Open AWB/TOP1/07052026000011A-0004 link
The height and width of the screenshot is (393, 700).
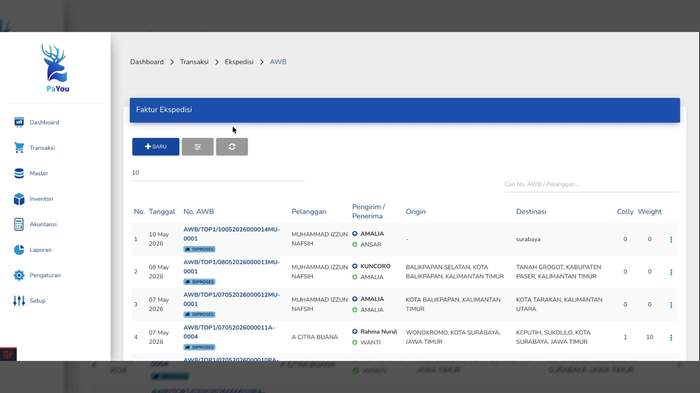pyautogui.click(x=229, y=332)
